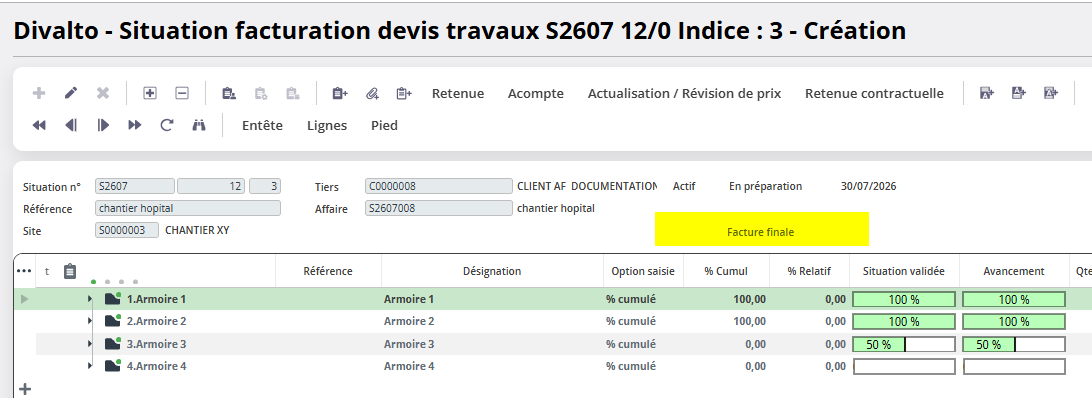The image size is (1092, 398).
Task: Click the Référence column header
Action: [x=328, y=271]
